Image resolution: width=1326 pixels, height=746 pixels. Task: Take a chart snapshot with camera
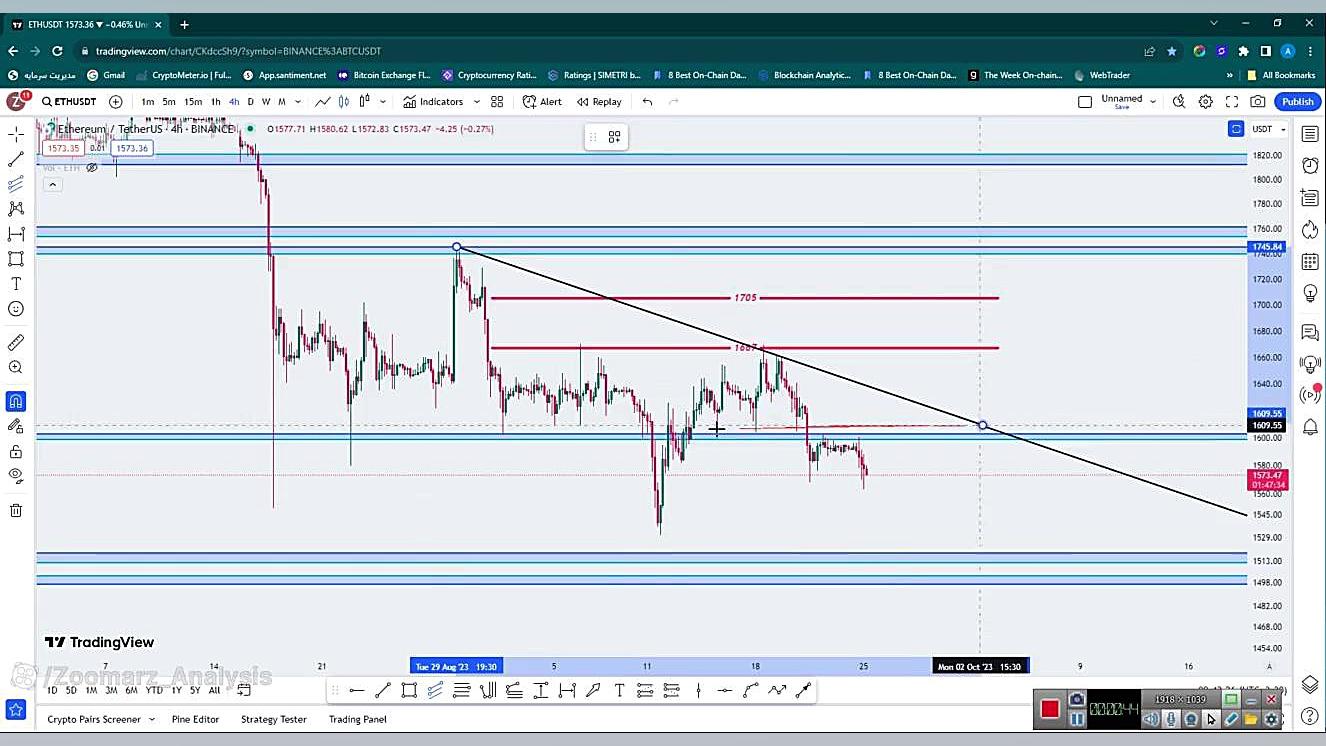[x=1258, y=102]
